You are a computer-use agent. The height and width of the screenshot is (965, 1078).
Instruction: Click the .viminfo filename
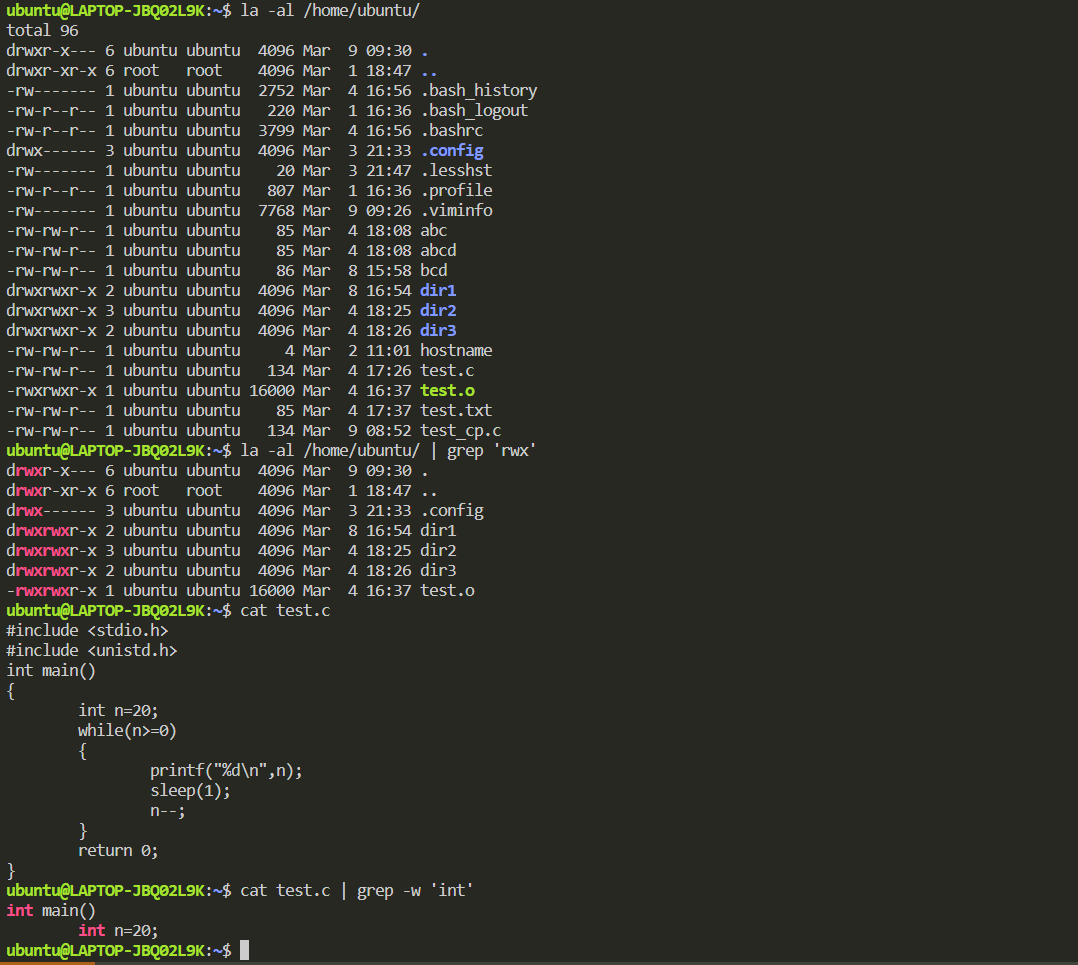coord(456,210)
